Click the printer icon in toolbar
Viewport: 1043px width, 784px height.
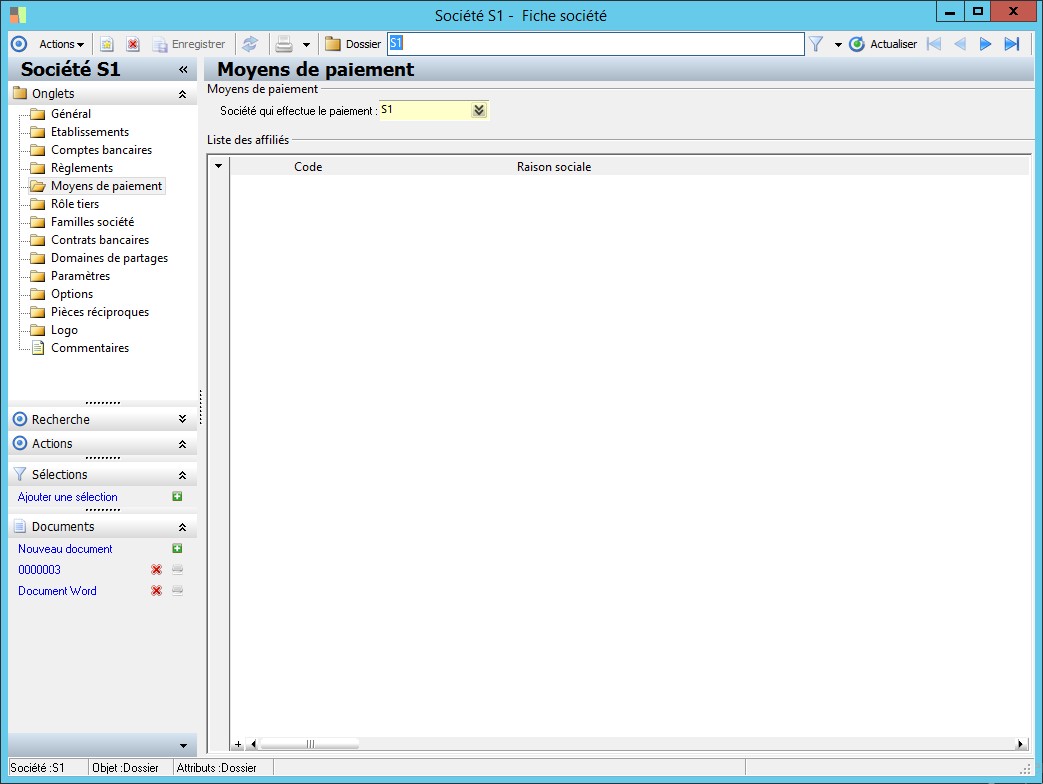284,44
